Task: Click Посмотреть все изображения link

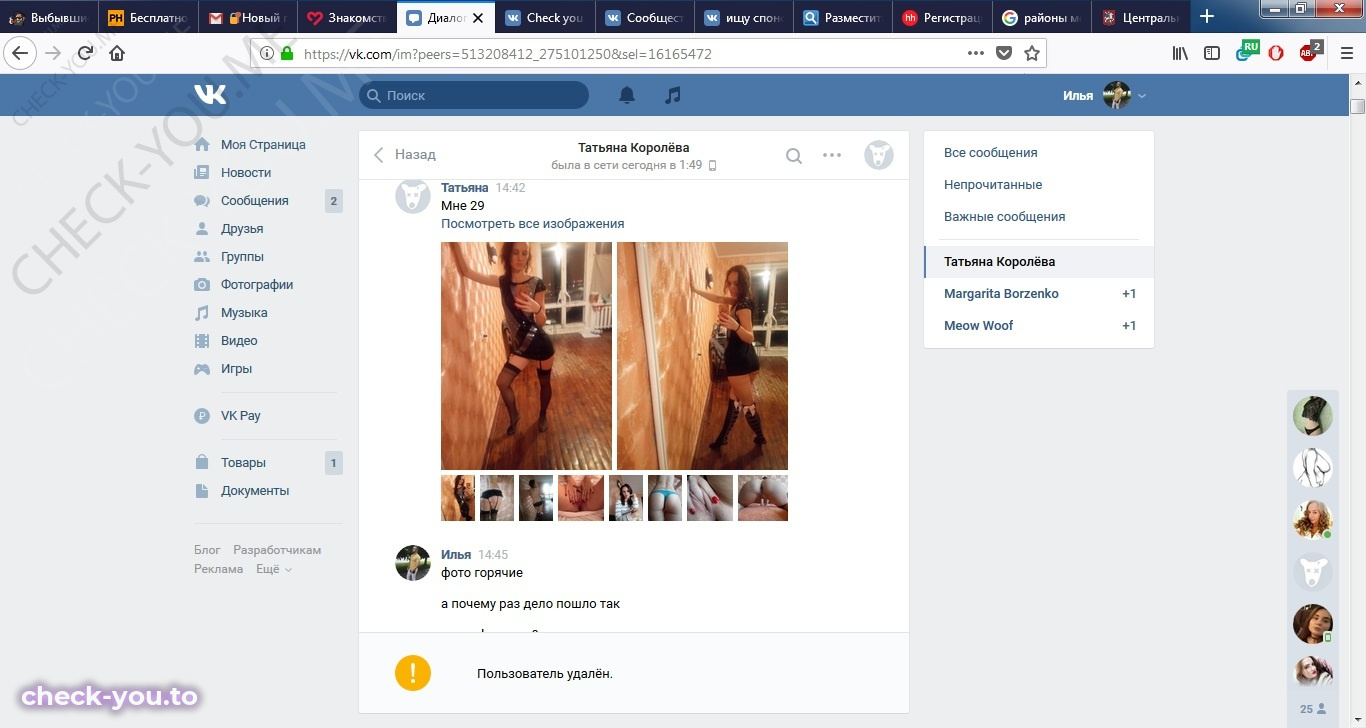Action: pyautogui.click(x=532, y=224)
